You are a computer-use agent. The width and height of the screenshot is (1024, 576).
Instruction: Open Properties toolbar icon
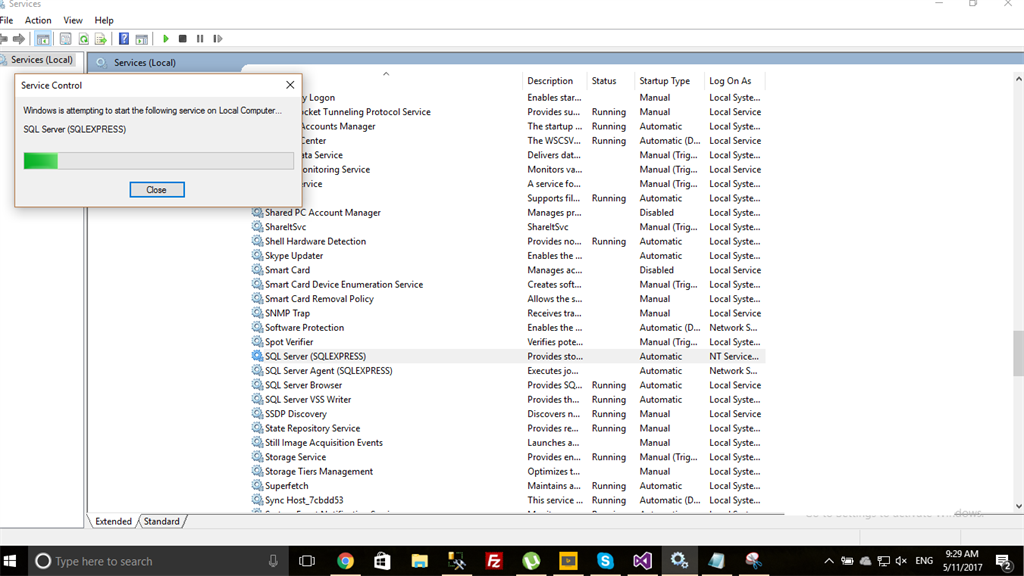(x=65, y=39)
